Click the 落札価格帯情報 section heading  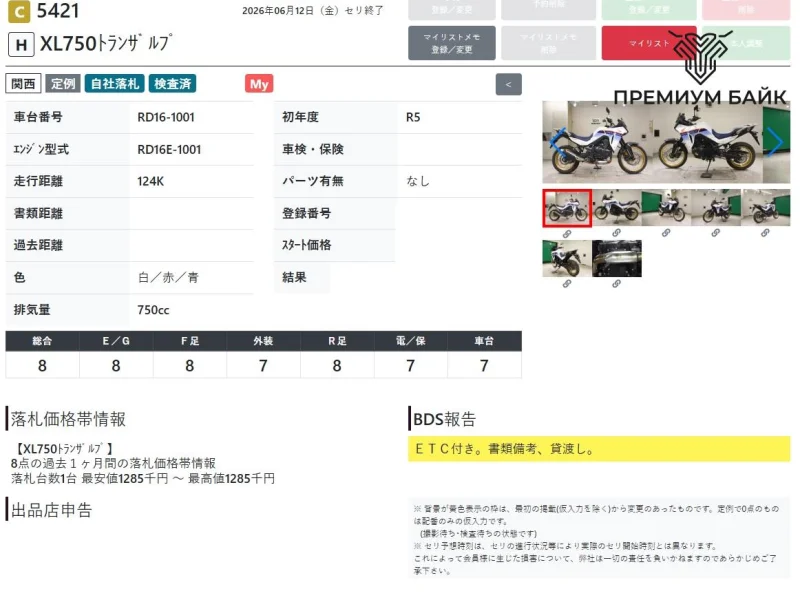(x=68, y=419)
